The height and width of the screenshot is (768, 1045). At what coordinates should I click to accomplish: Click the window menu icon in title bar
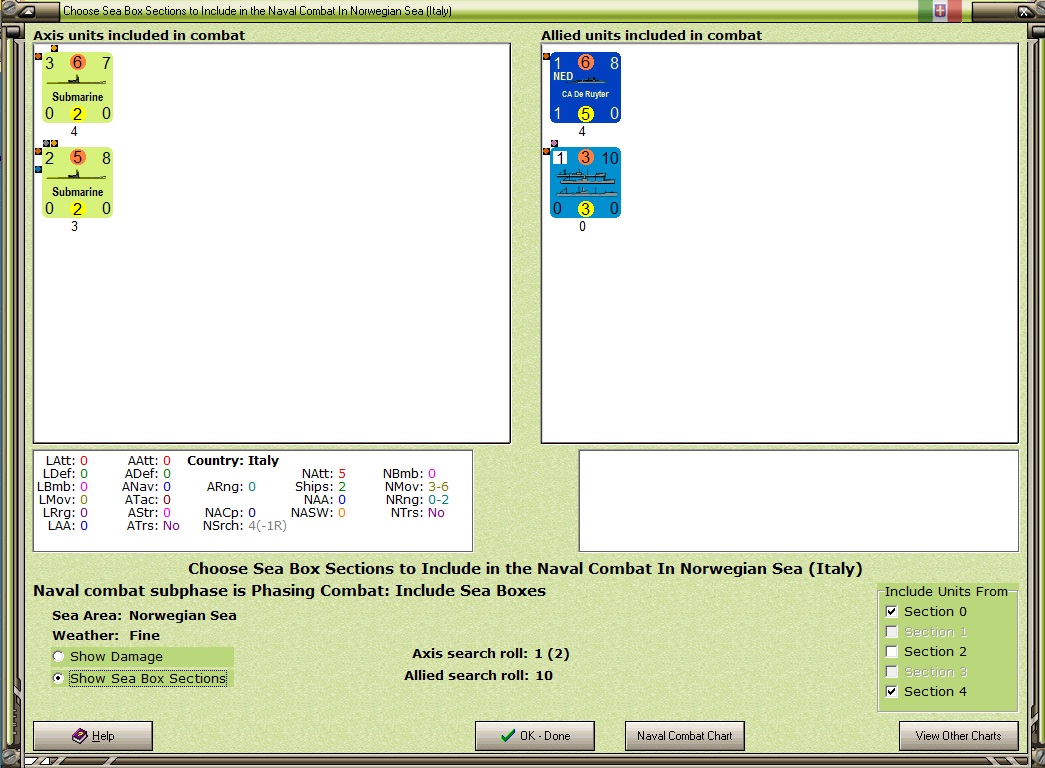click(27, 11)
